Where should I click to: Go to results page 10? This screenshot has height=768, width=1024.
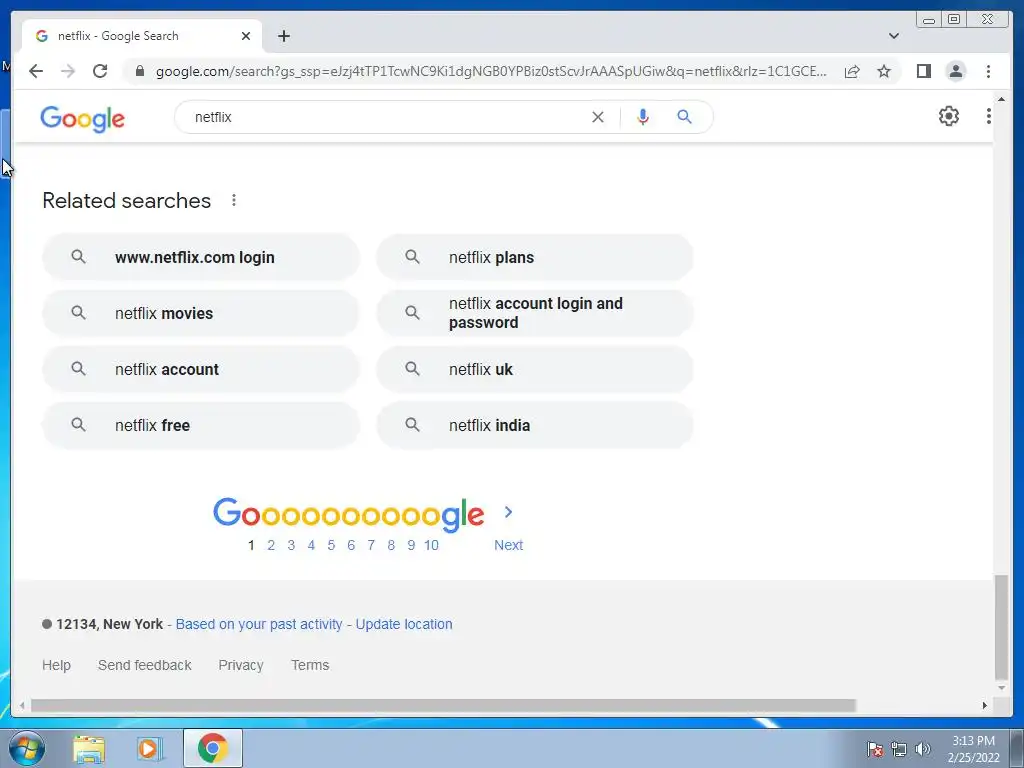[x=431, y=545]
